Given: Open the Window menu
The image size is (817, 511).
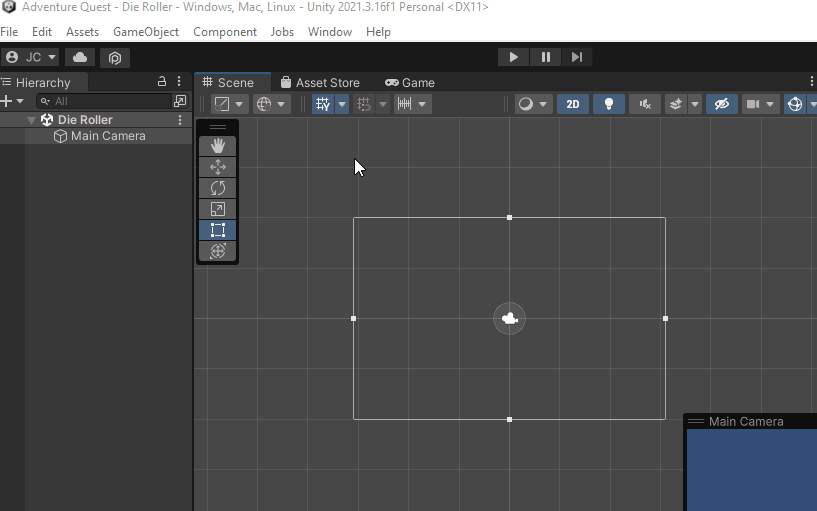Looking at the screenshot, I should click(x=330, y=32).
